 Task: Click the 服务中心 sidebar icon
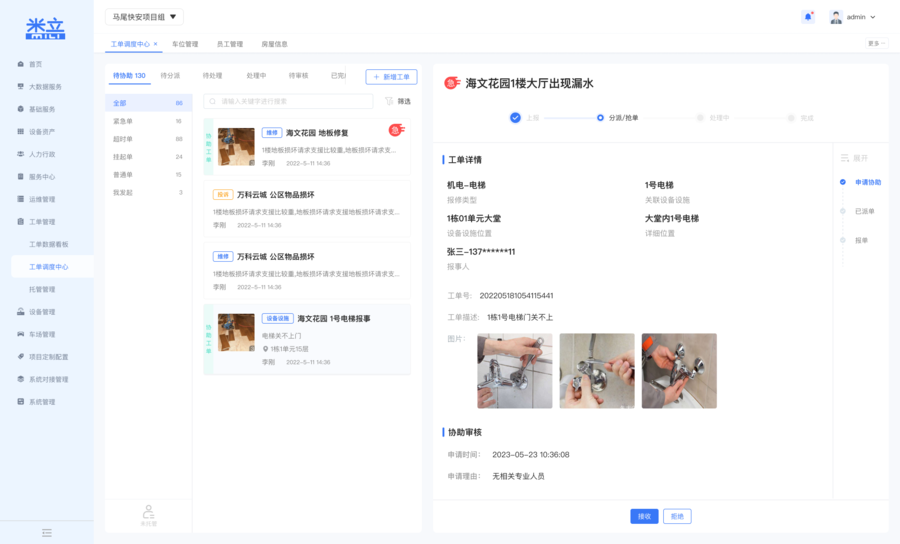coord(21,177)
